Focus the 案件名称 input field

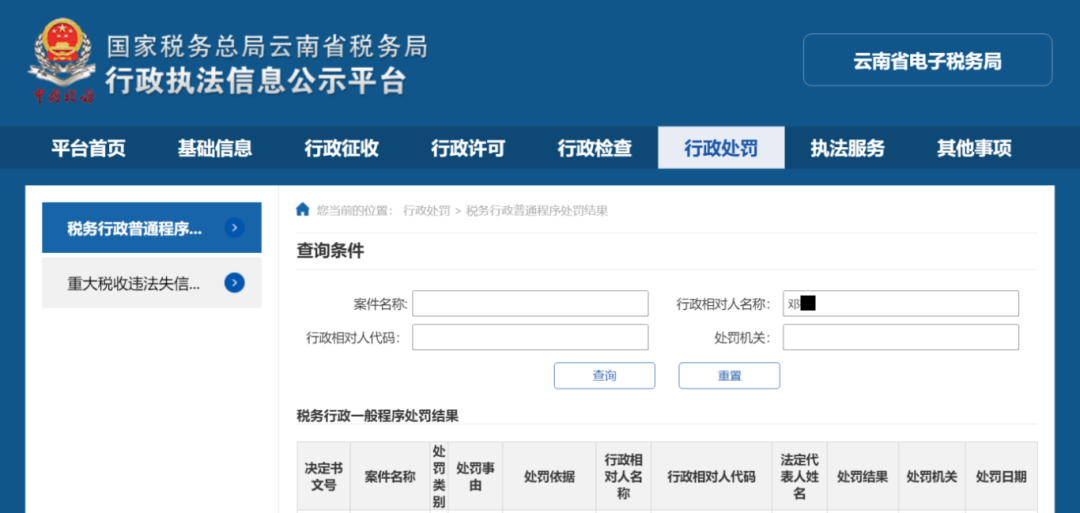coord(530,304)
